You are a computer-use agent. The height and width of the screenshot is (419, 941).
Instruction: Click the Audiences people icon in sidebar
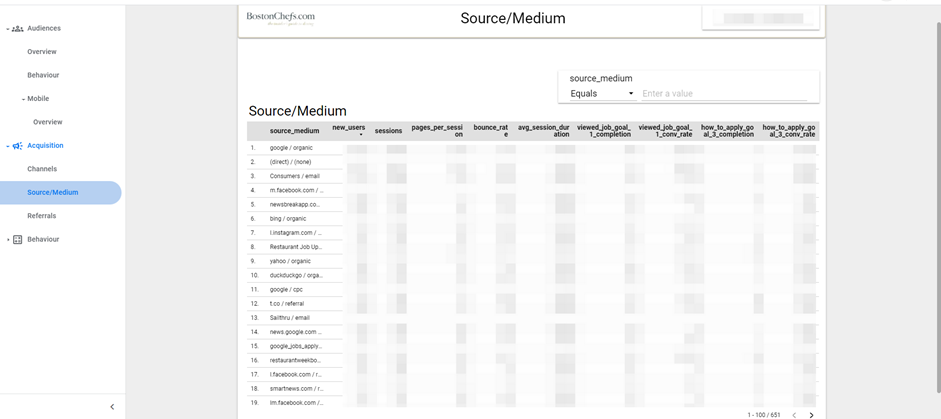[18, 28]
